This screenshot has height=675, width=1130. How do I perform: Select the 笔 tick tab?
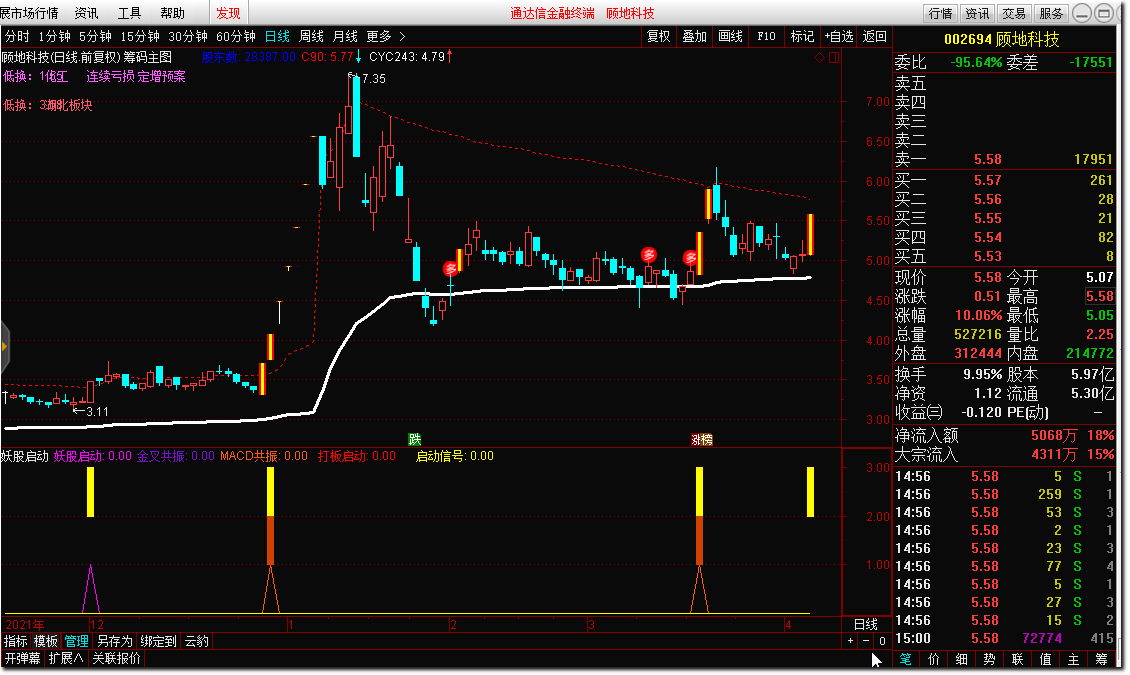click(x=906, y=658)
